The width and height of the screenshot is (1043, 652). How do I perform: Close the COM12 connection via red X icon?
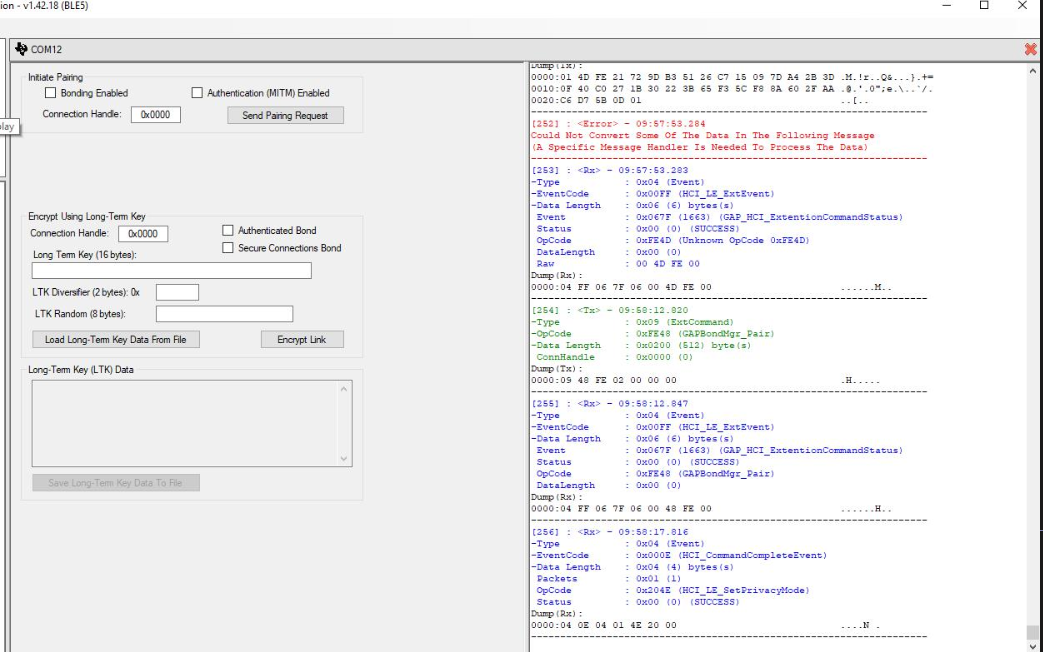point(1029,46)
